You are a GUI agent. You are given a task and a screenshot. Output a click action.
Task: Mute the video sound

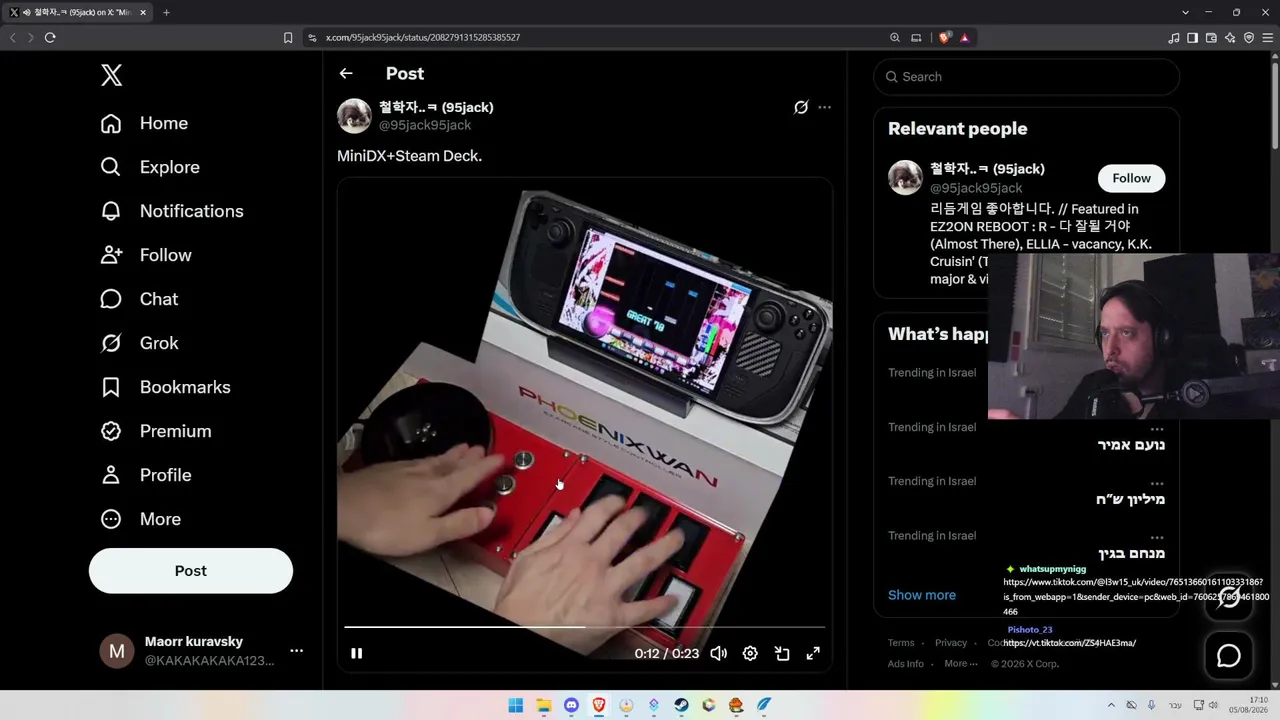718,653
